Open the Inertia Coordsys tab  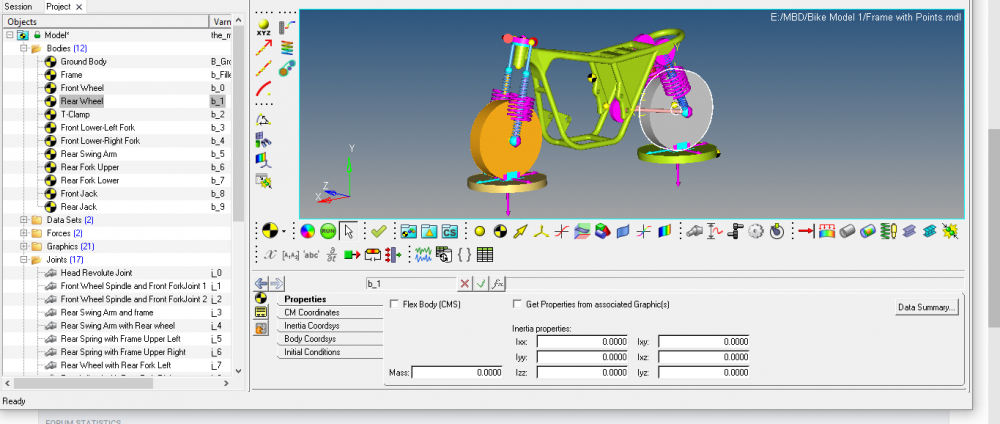pos(330,326)
